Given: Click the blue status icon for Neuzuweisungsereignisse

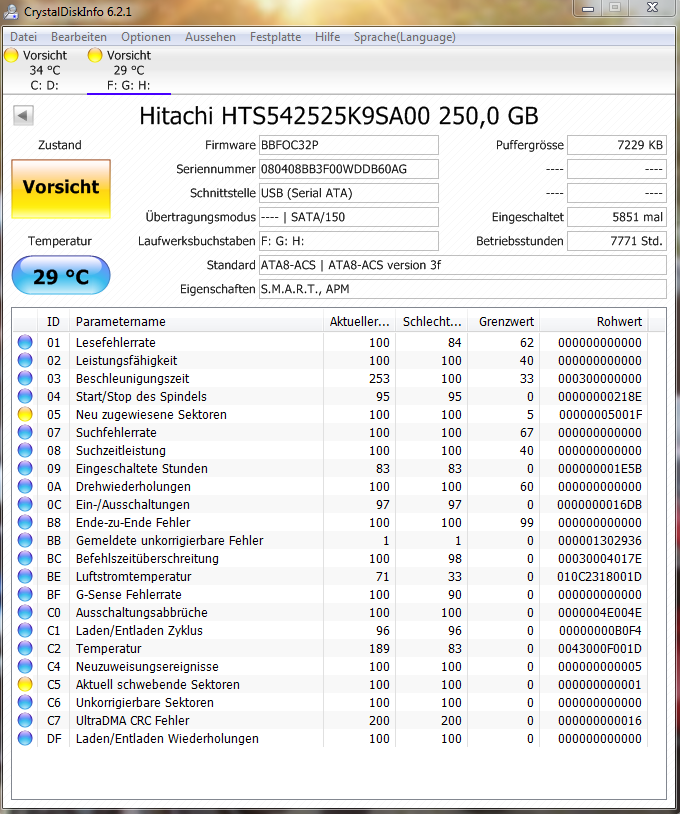Looking at the screenshot, I should [x=25, y=666].
